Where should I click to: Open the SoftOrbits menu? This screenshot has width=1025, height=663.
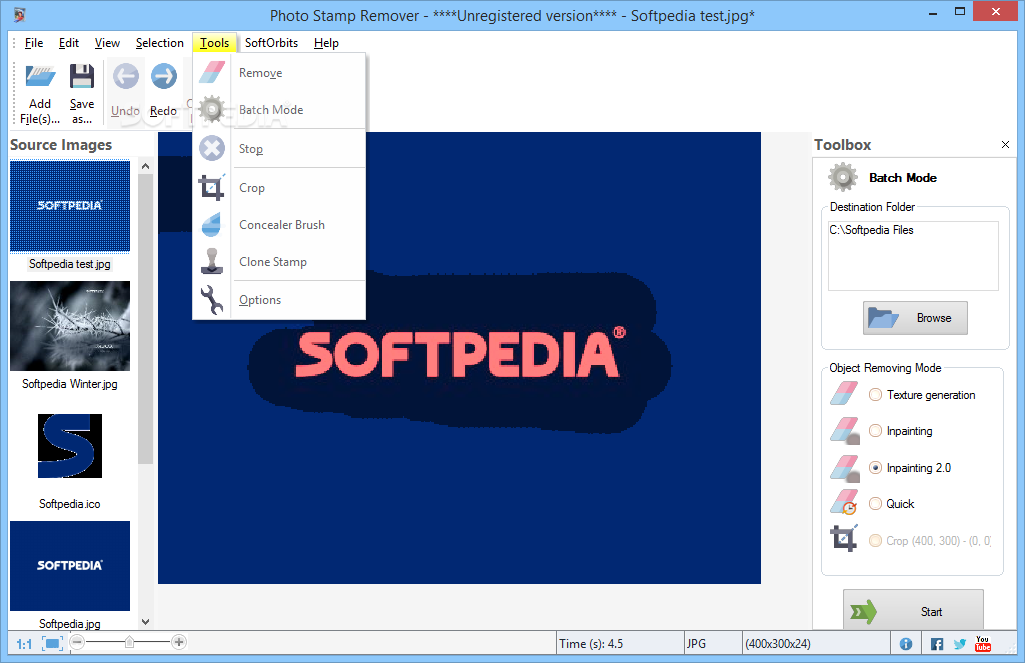pyautogui.click(x=271, y=43)
